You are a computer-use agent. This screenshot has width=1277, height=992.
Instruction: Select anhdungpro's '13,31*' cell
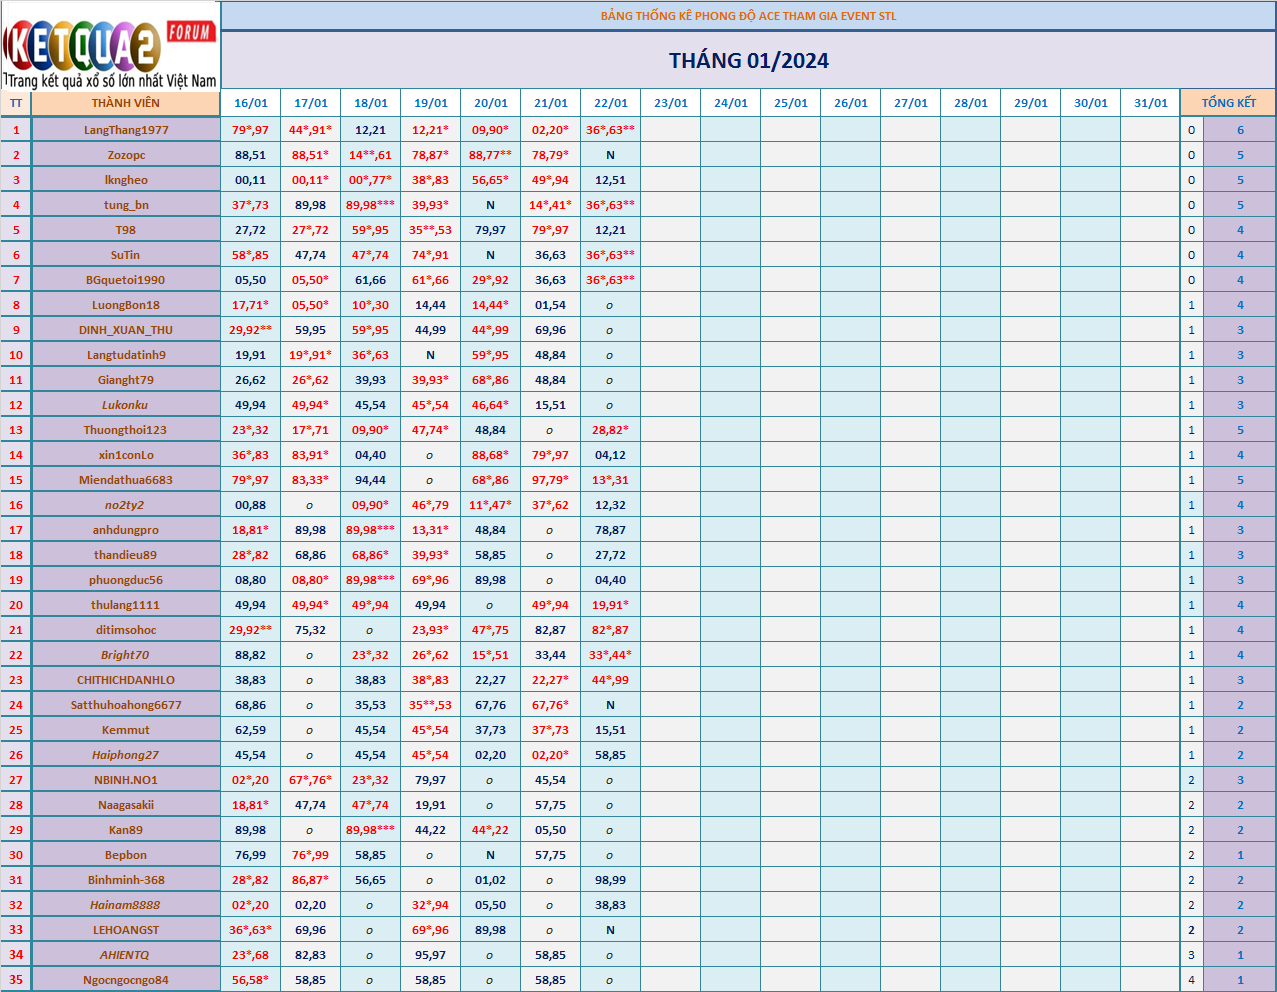pyautogui.click(x=431, y=530)
